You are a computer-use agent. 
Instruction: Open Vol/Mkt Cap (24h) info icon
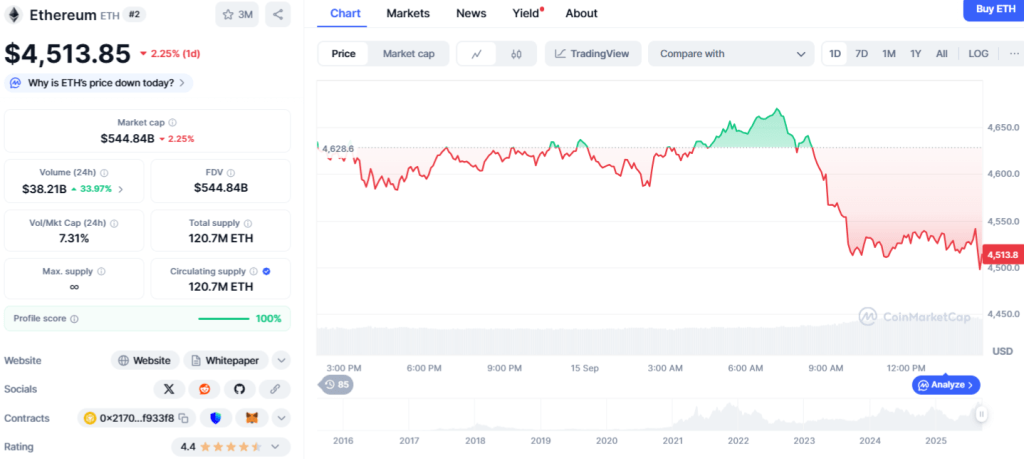(x=114, y=223)
